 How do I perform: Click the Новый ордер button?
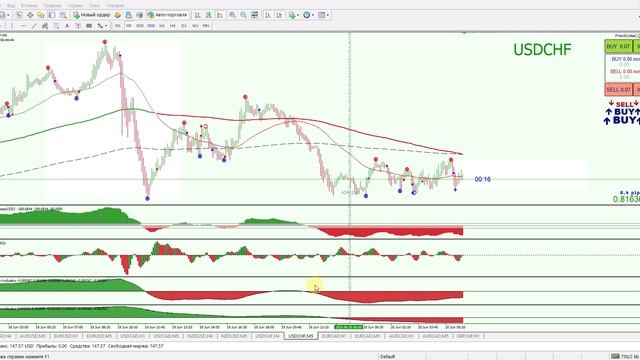coord(92,15)
